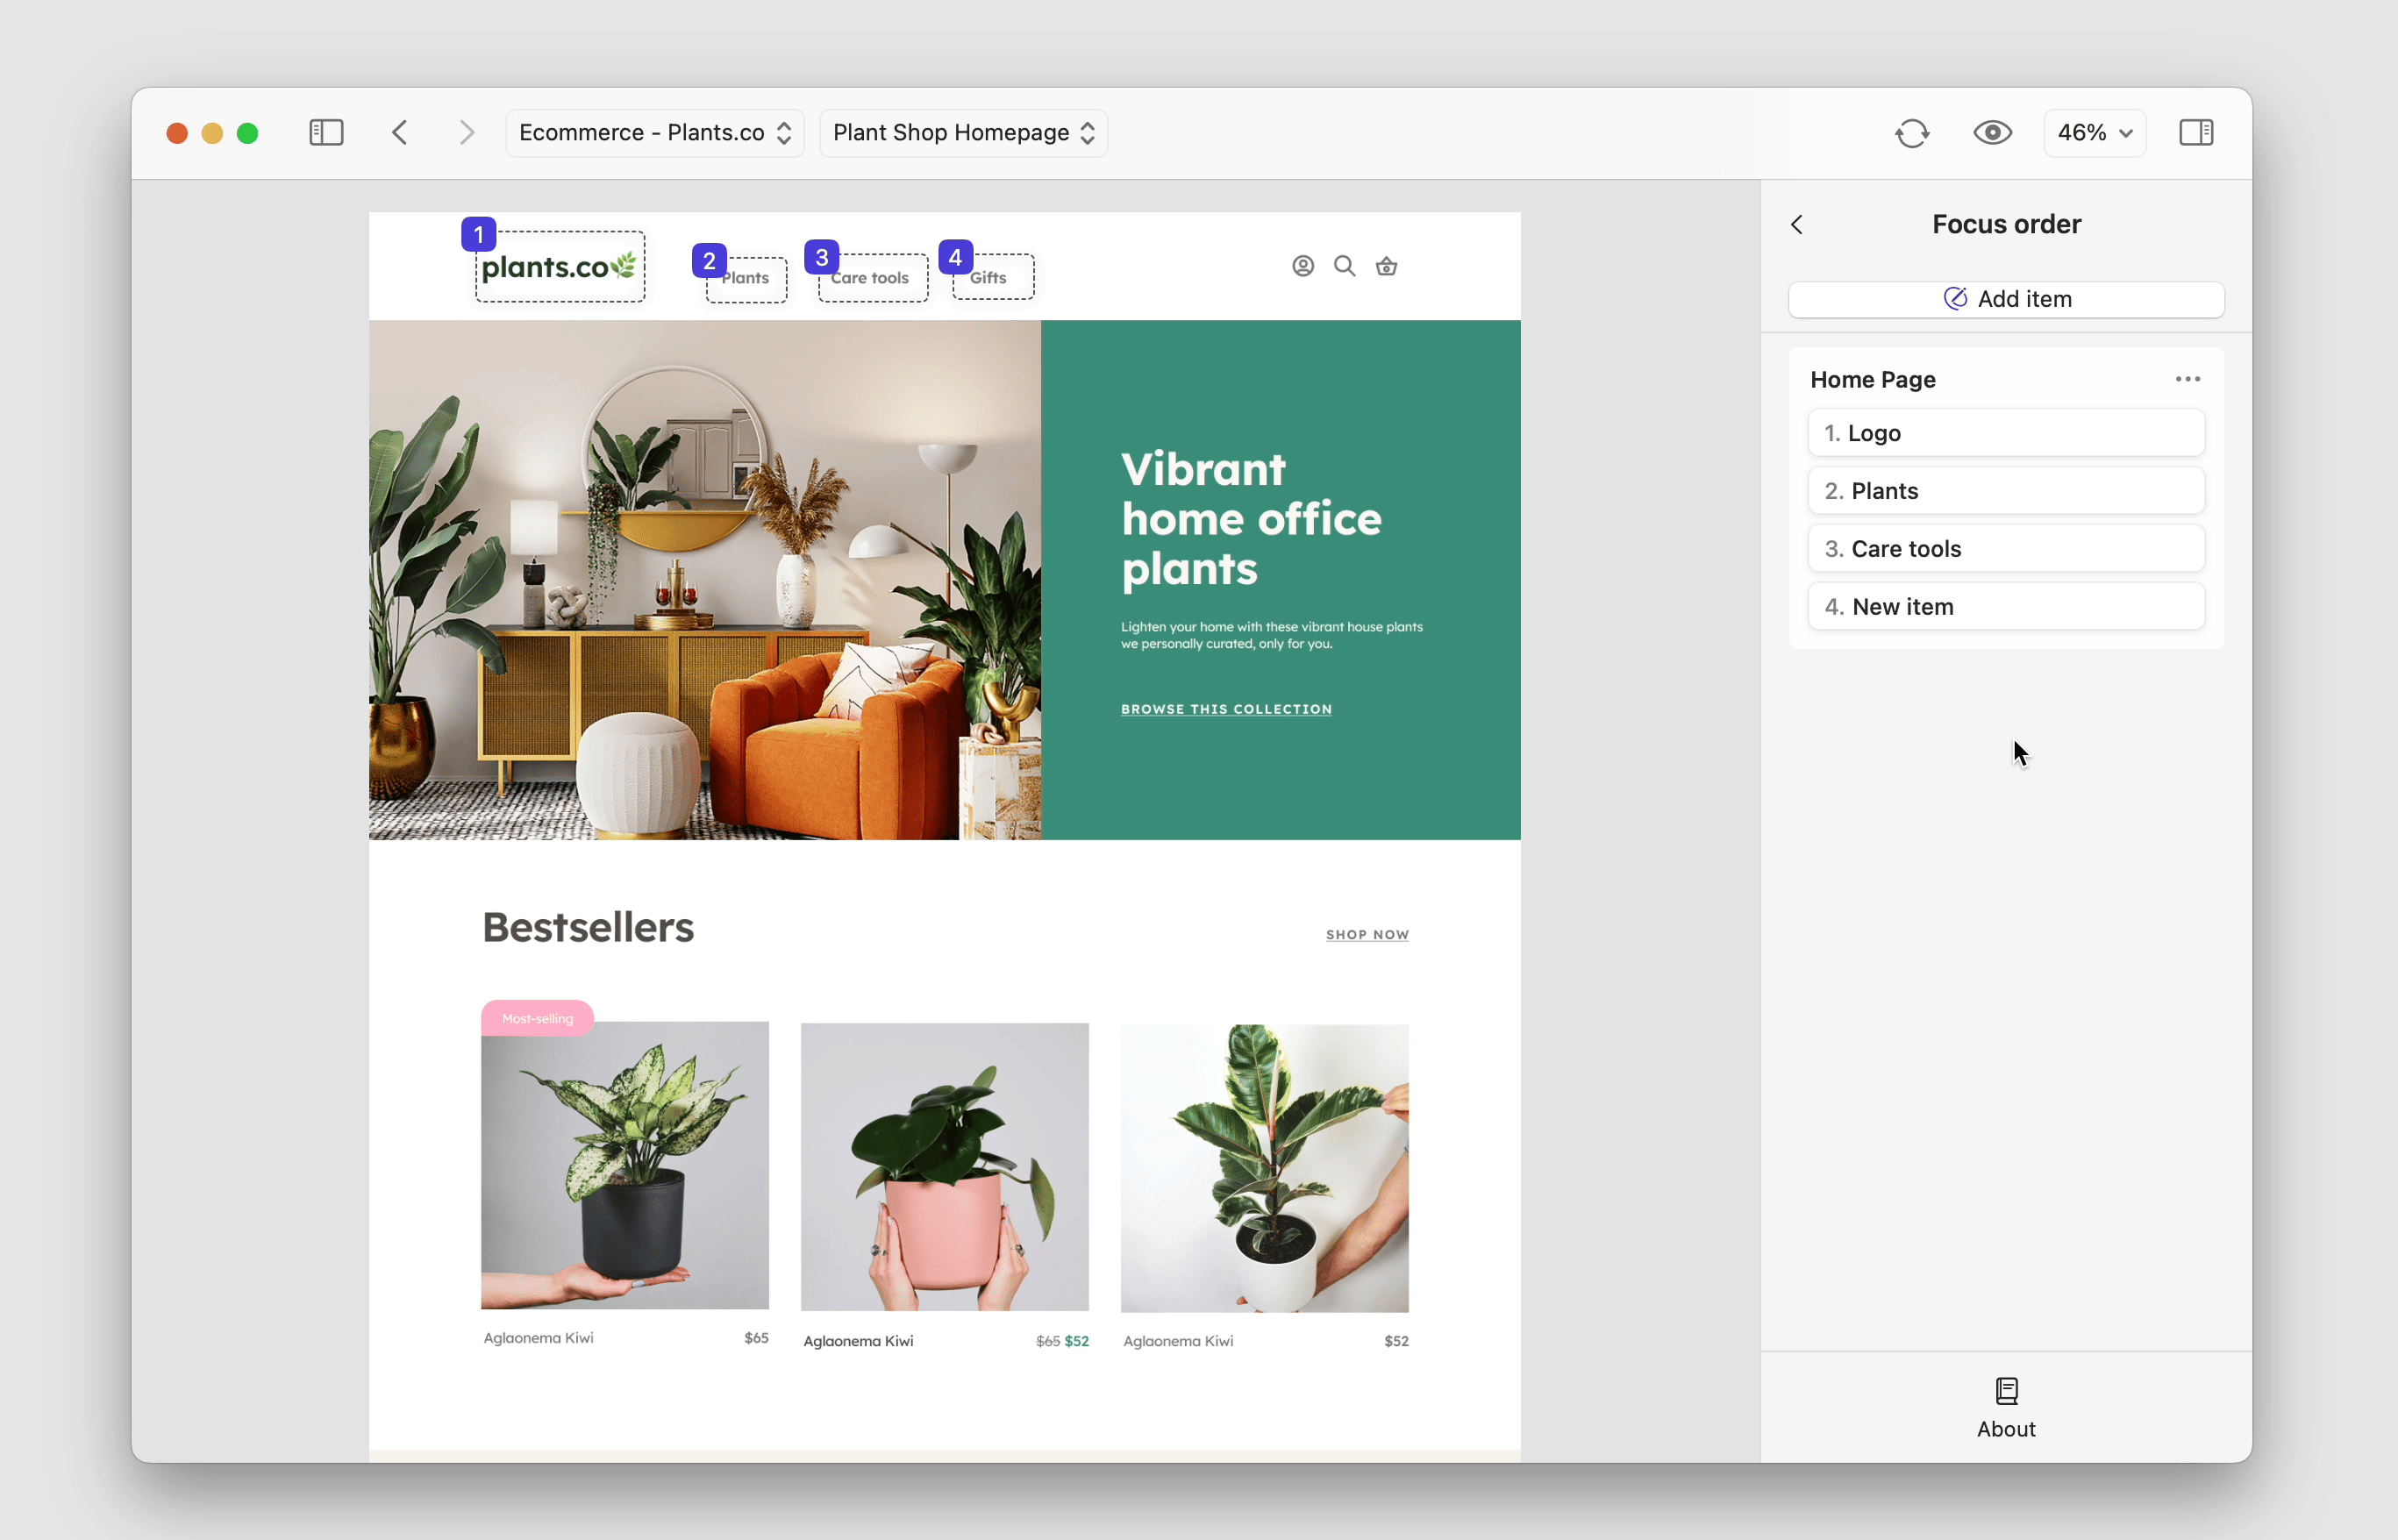
Task: Toggle the eye preview visibility icon
Action: pyautogui.click(x=1992, y=133)
